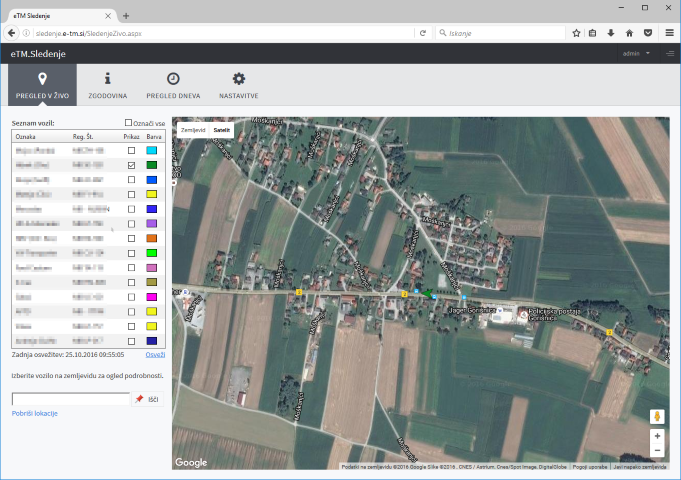681x480 pixels.
Task: Open Street View pegman on the map
Action: pyautogui.click(x=657, y=416)
